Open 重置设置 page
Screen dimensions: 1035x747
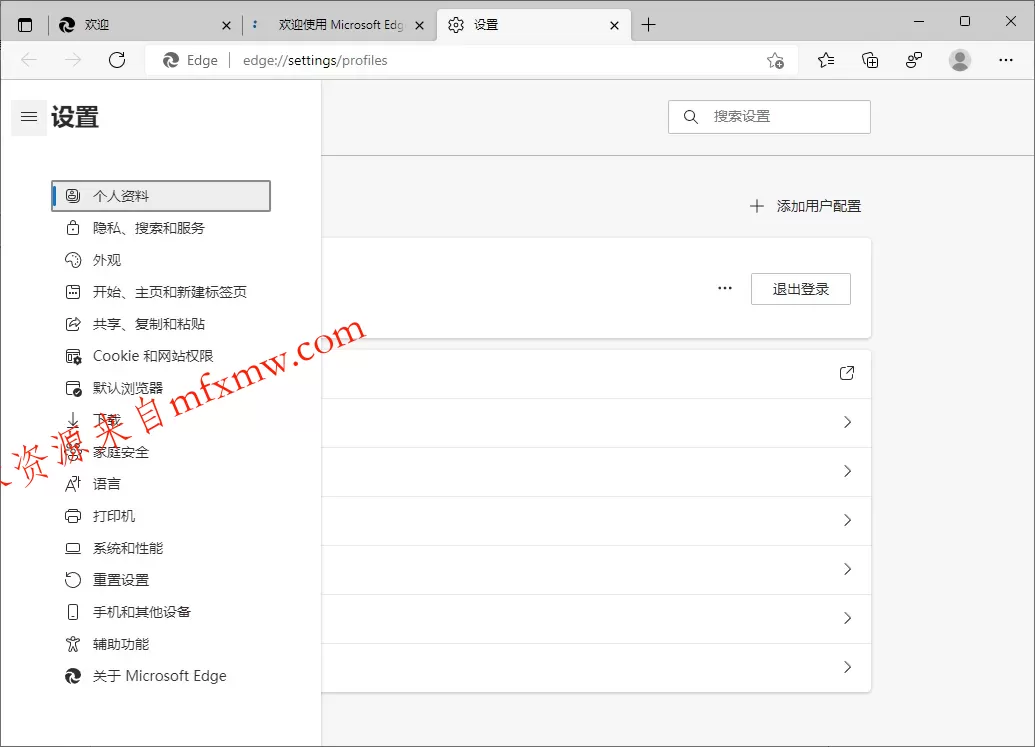point(161,580)
